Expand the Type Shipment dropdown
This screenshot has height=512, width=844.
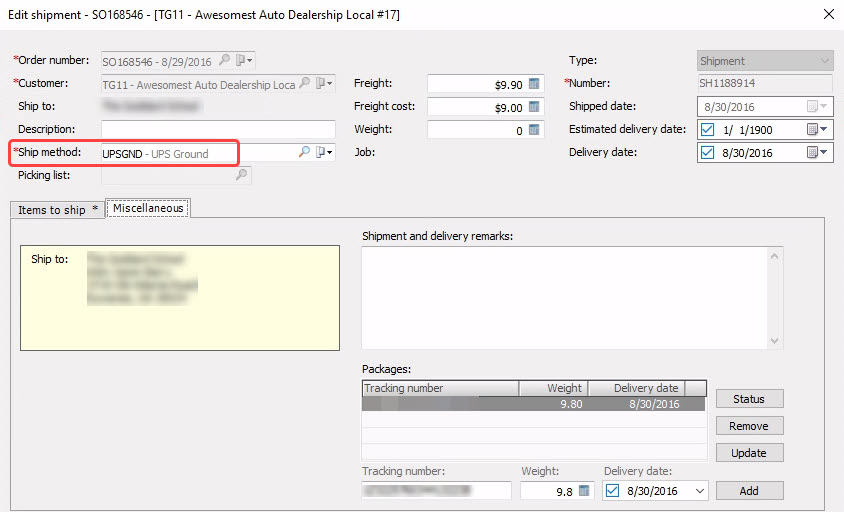824,61
